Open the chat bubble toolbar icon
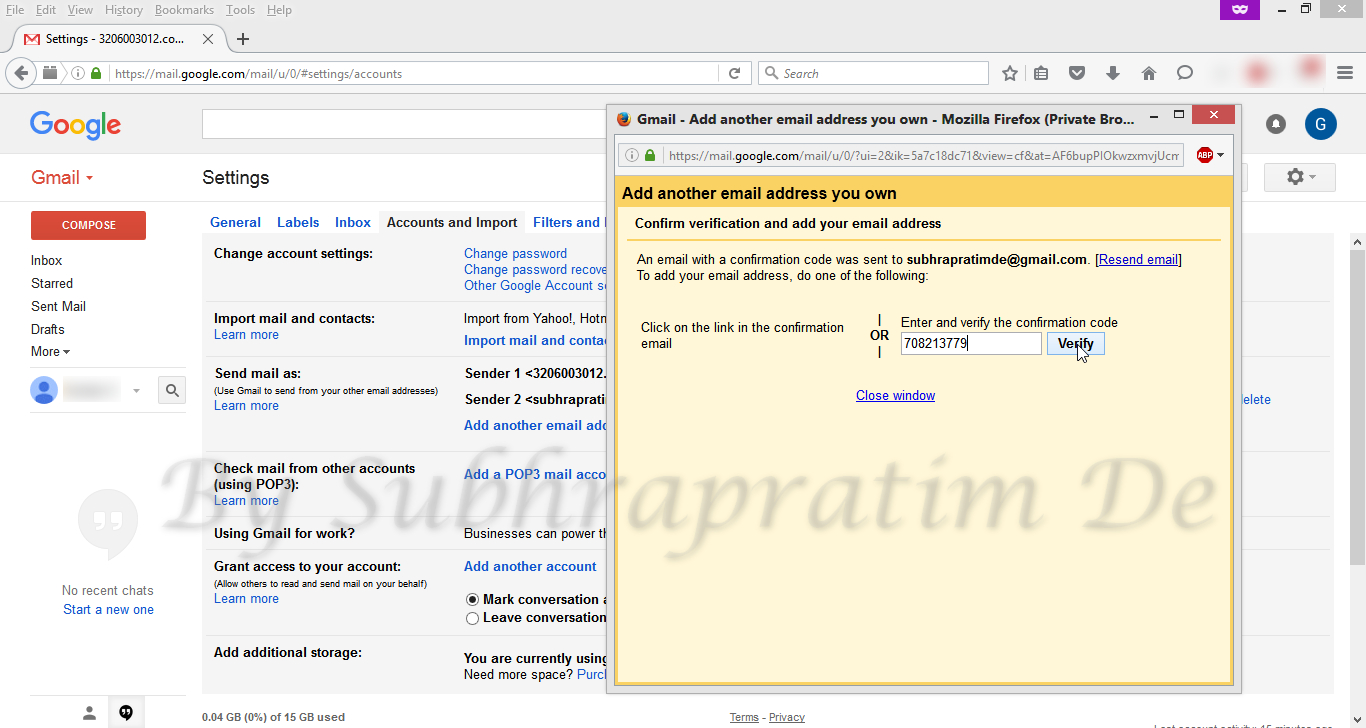Screen dimensions: 1366x728 [1185, 73]
